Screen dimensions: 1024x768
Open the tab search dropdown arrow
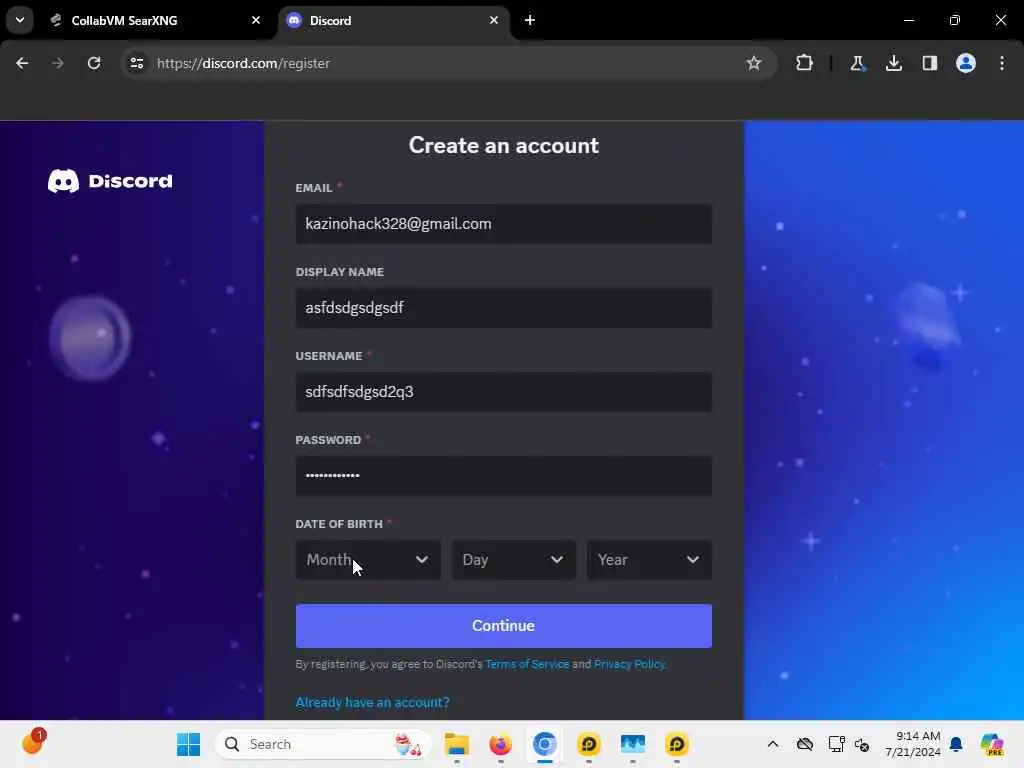point(20,20)
